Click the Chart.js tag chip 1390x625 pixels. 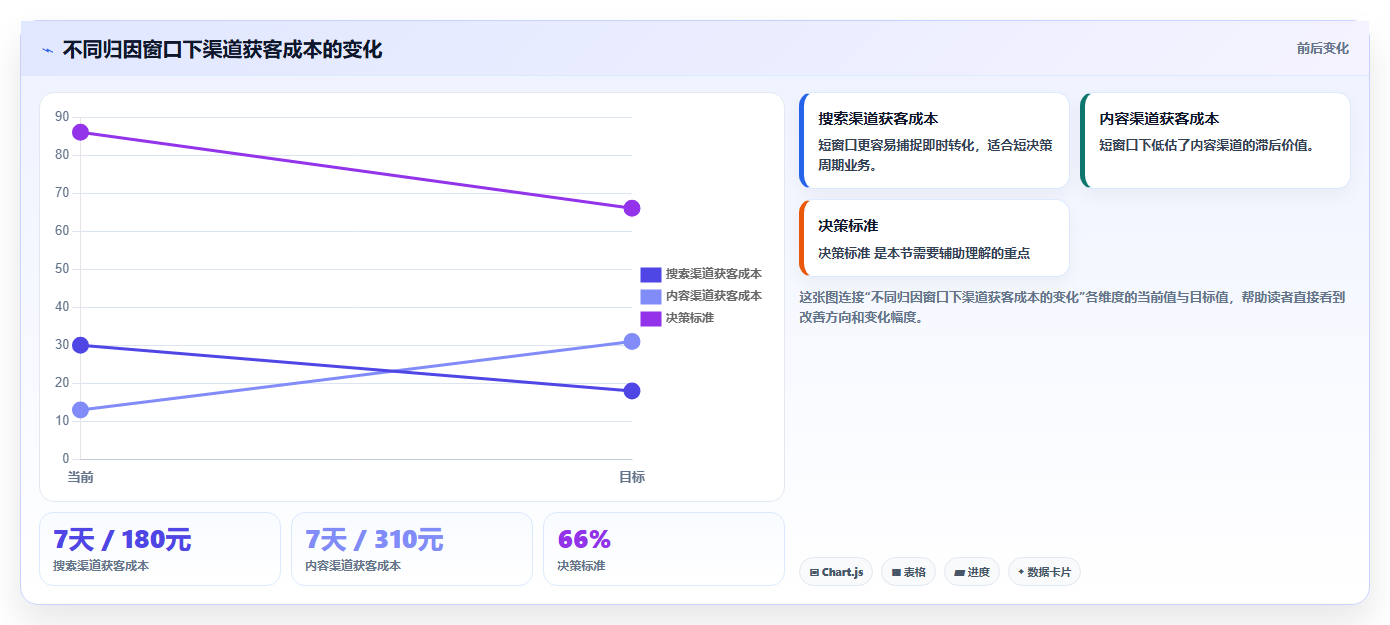coord(836,572)
